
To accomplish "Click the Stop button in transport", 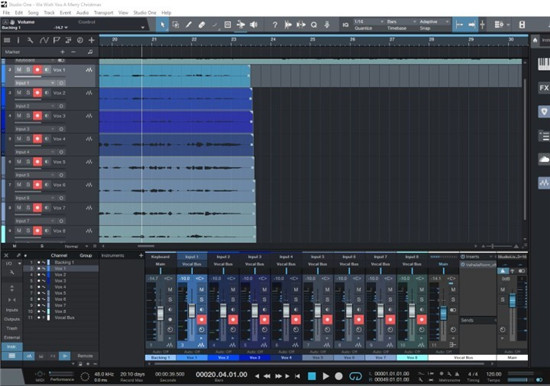I will (311, 376).
